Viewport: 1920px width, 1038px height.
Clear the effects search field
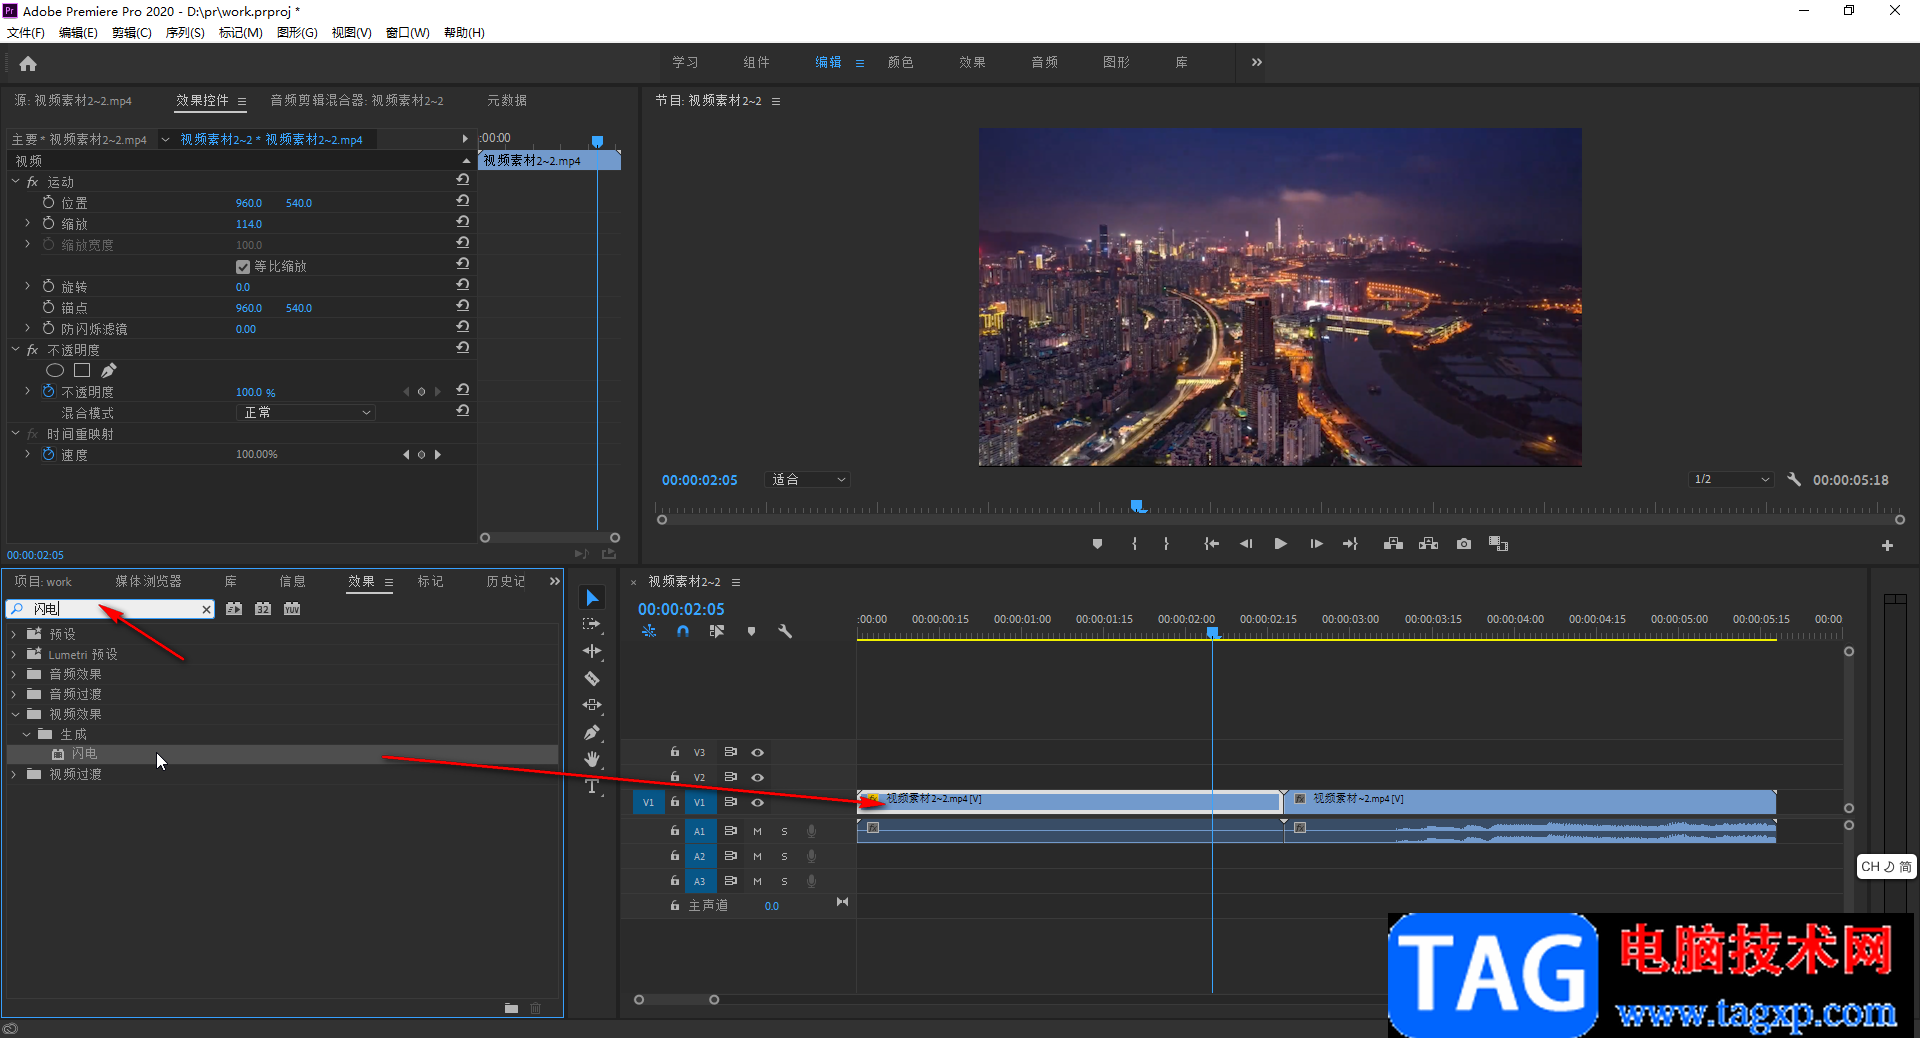[206, 609]
